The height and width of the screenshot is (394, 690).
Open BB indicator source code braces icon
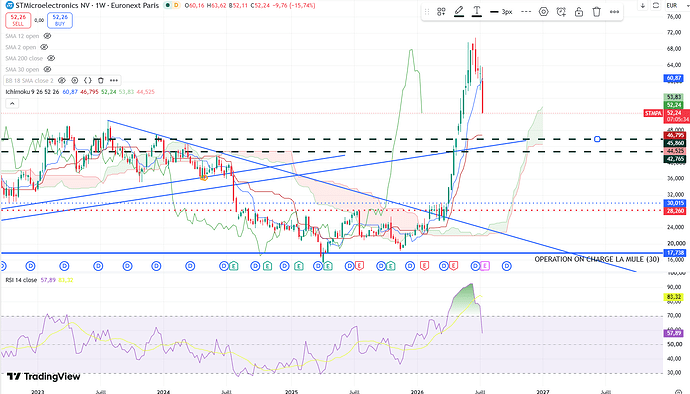click(88, 81)
